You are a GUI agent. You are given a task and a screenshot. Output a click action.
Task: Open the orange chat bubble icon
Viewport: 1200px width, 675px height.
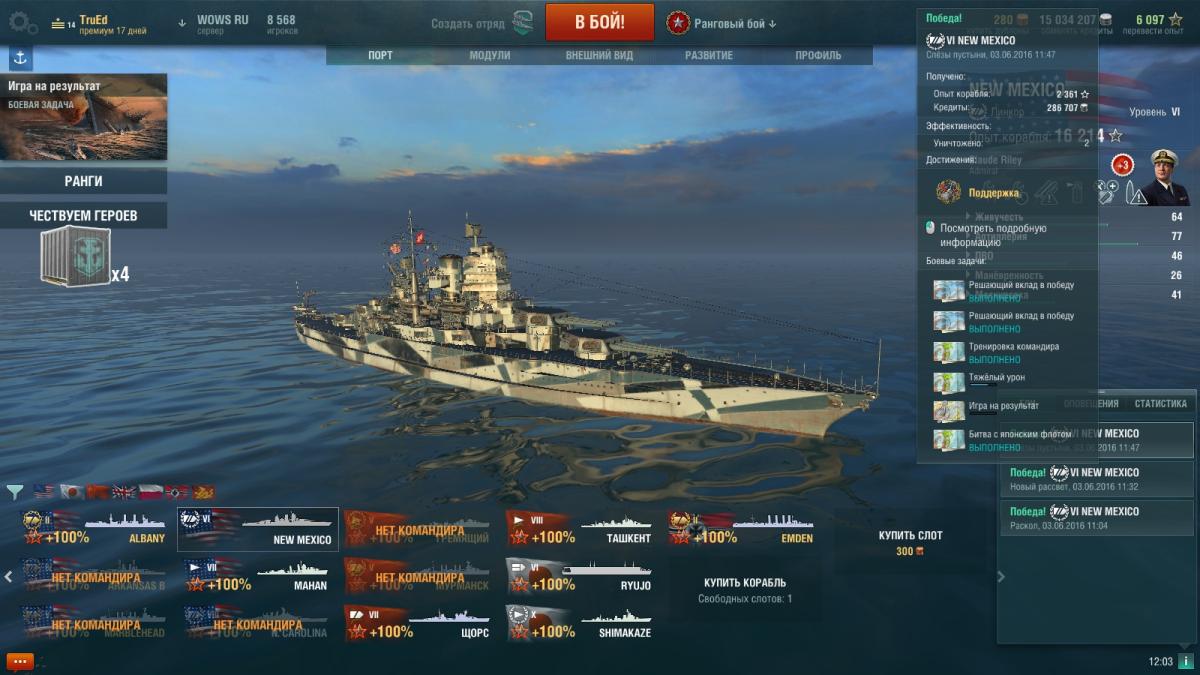(x=20, y=661)
